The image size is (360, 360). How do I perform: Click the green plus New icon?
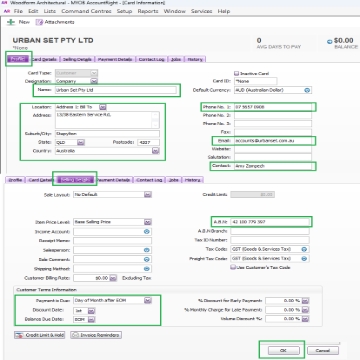point(11,22)
